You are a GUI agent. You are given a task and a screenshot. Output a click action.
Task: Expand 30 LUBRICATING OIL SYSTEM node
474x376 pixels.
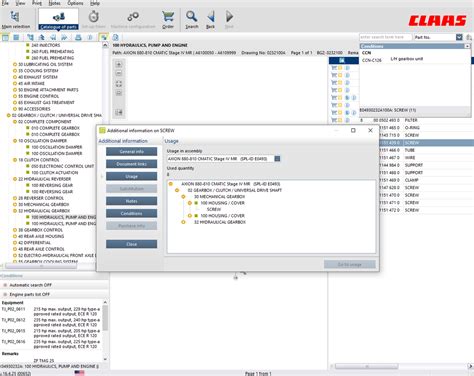[15, 64]
